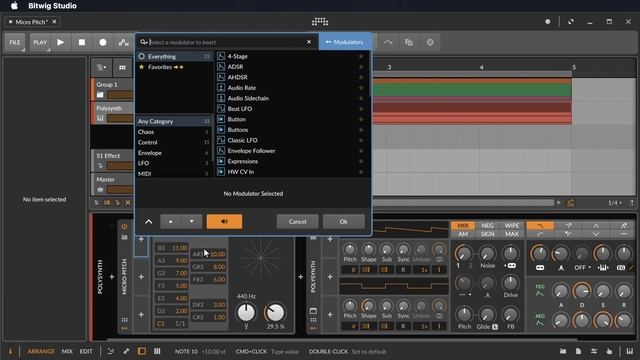The height and width of the screenshot is (360, 640).
Task: Choose the MIDI category
Action: click(x=174, y=173)
